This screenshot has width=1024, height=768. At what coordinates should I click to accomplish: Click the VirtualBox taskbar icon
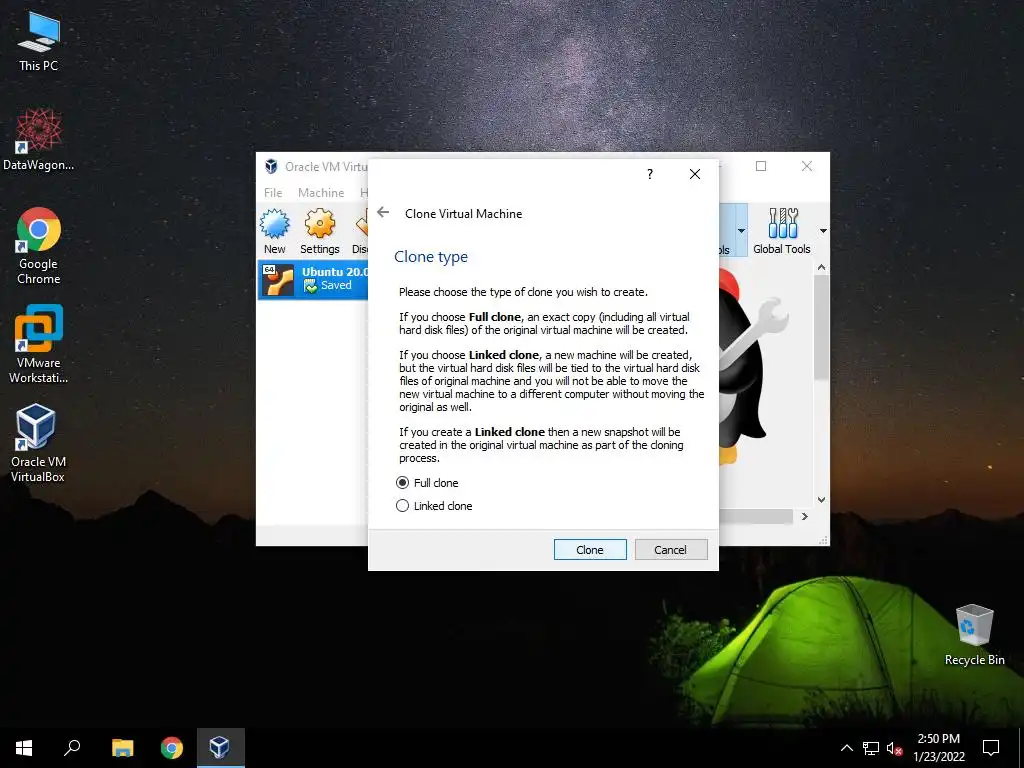point(220,748)
